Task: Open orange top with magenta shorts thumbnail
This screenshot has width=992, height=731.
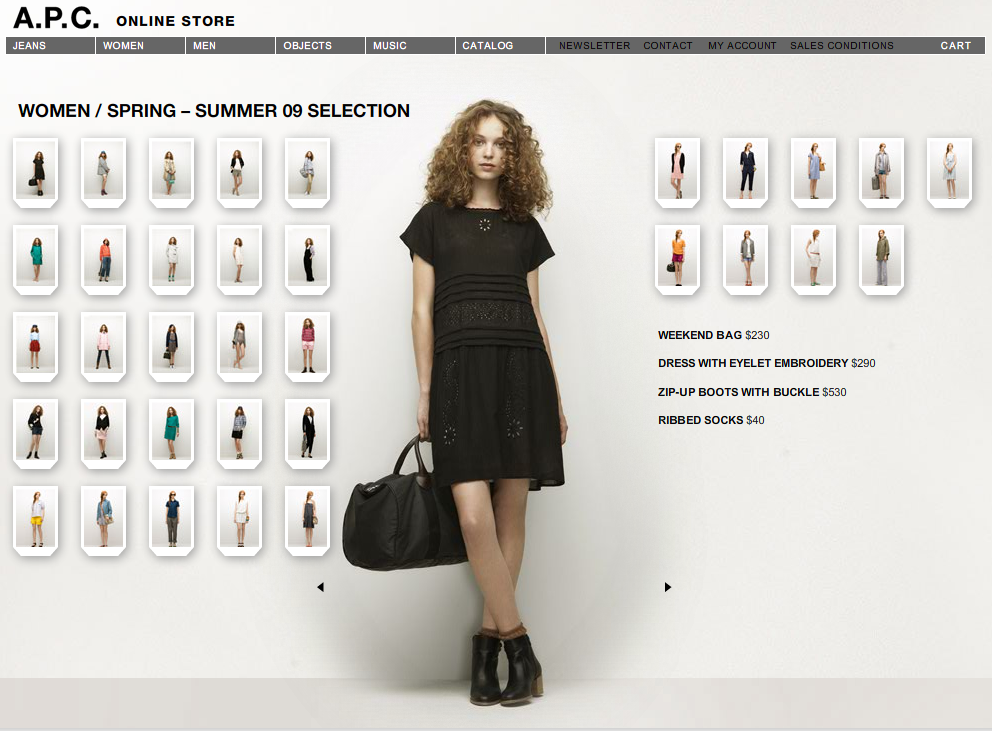Action: pos(678,259)
